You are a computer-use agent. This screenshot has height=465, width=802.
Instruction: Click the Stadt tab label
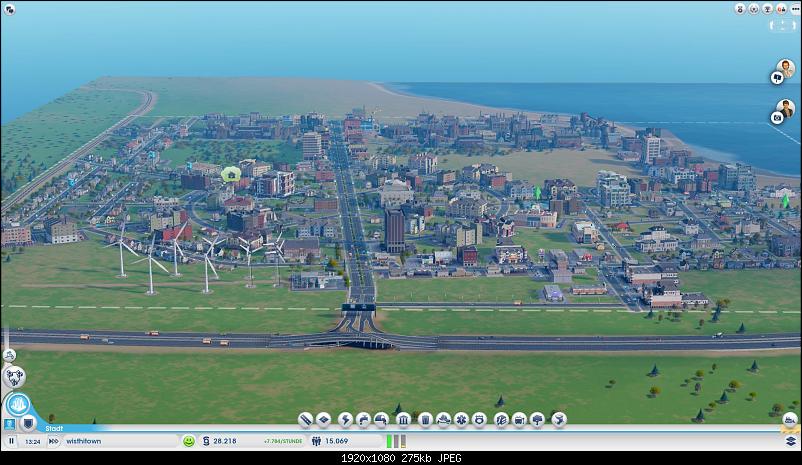tap(54, 429)
